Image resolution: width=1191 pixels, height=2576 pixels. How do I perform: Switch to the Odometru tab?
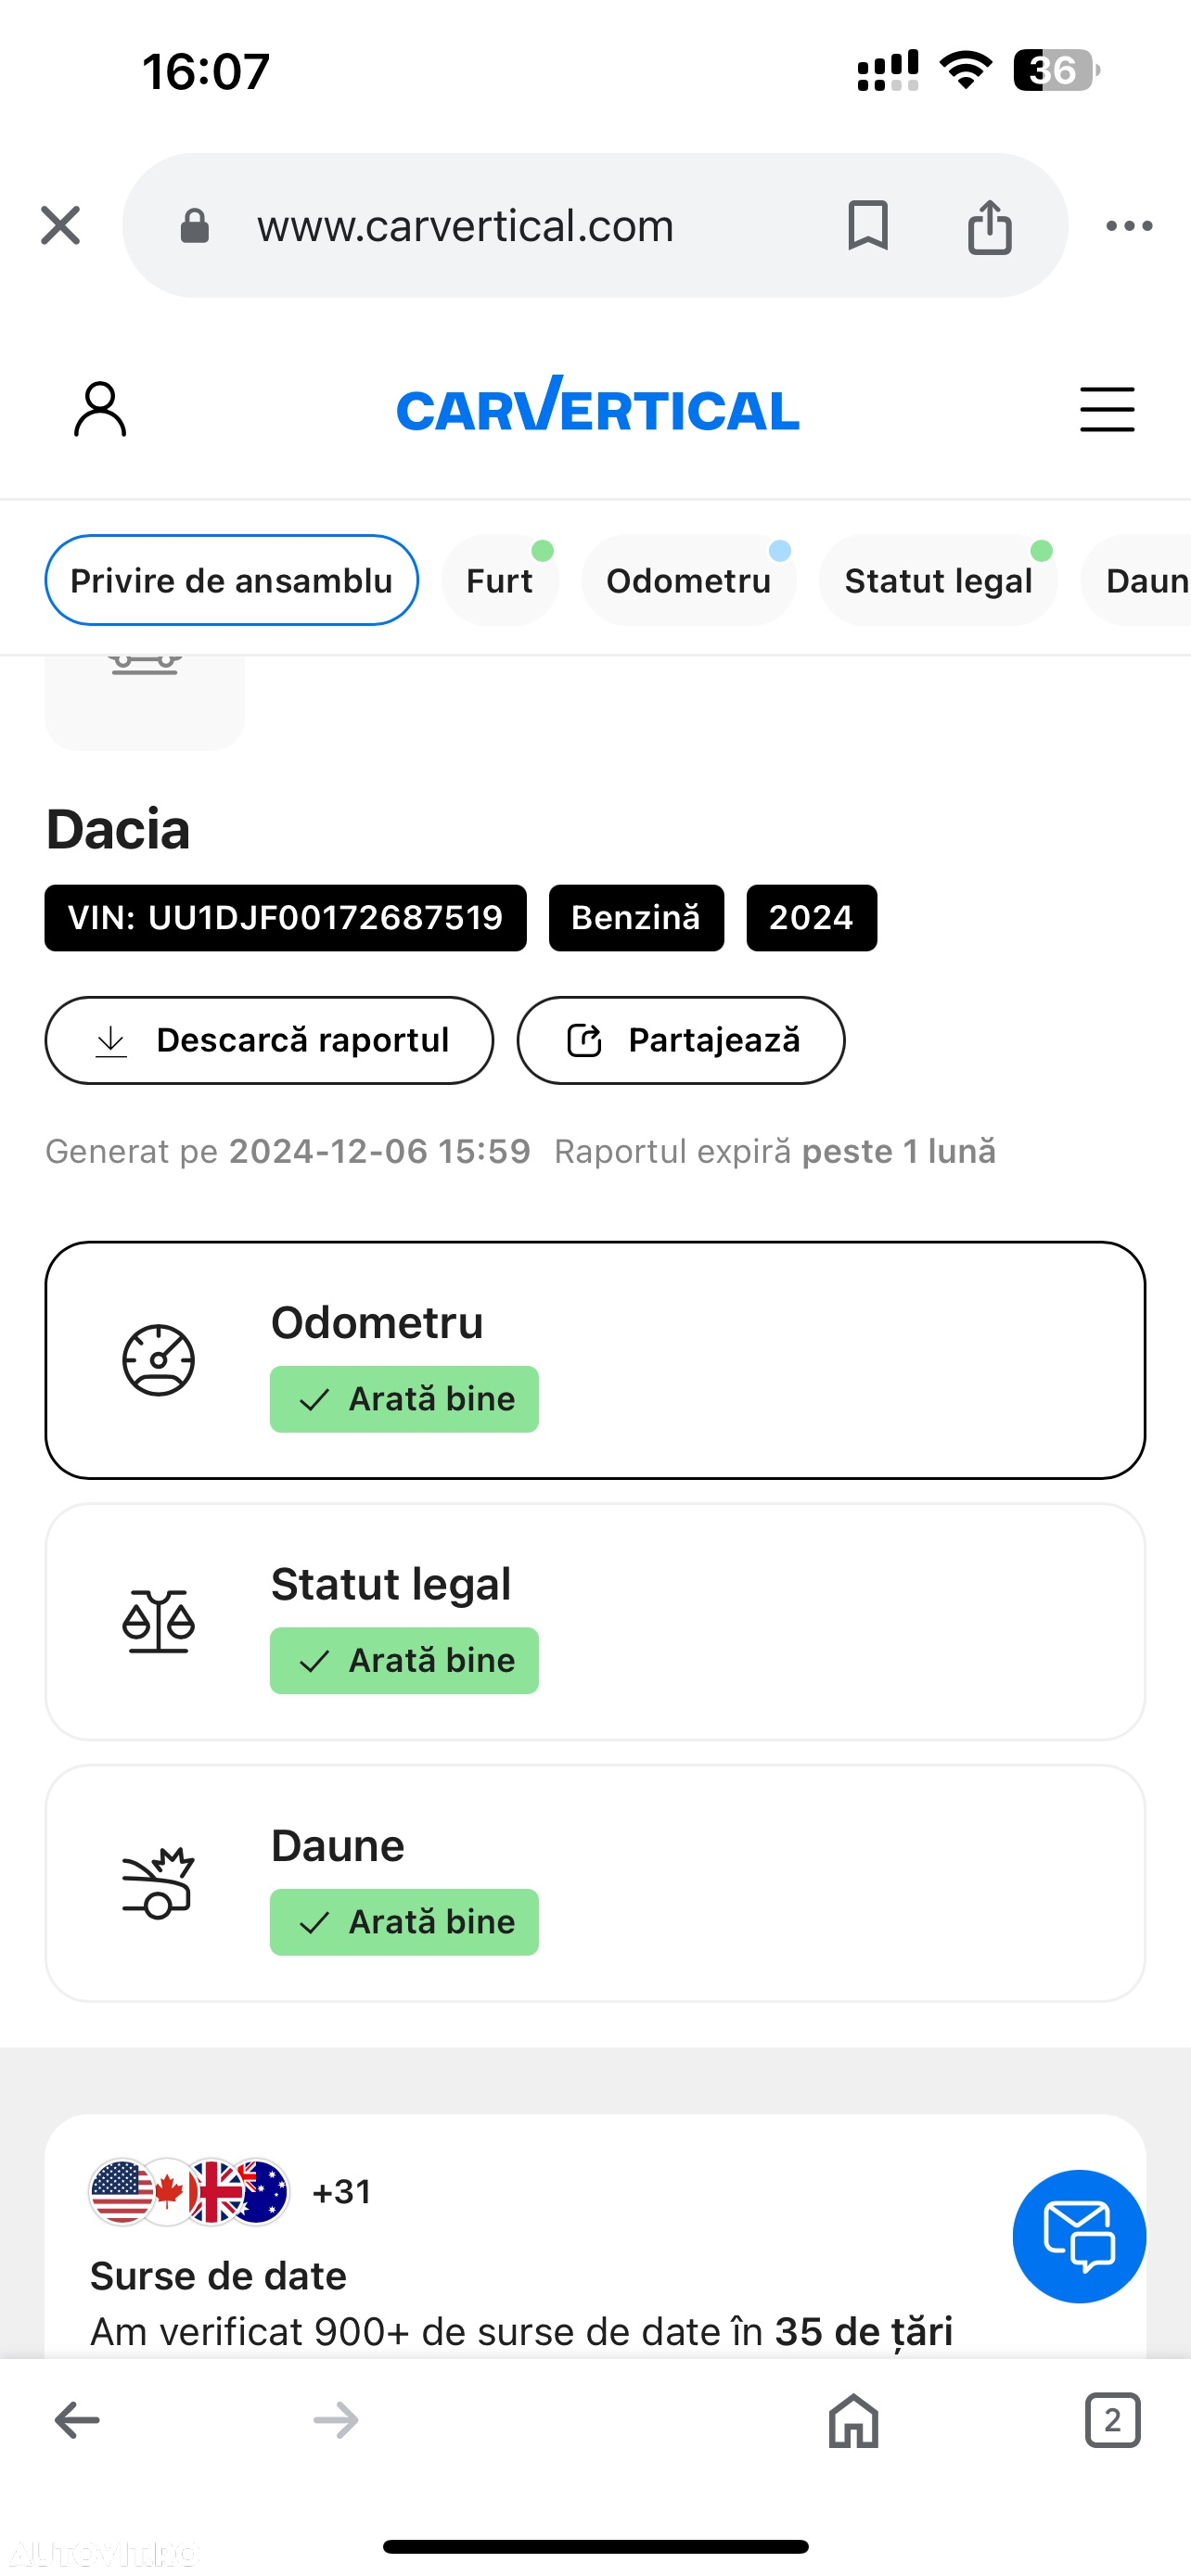coord(688,580)
